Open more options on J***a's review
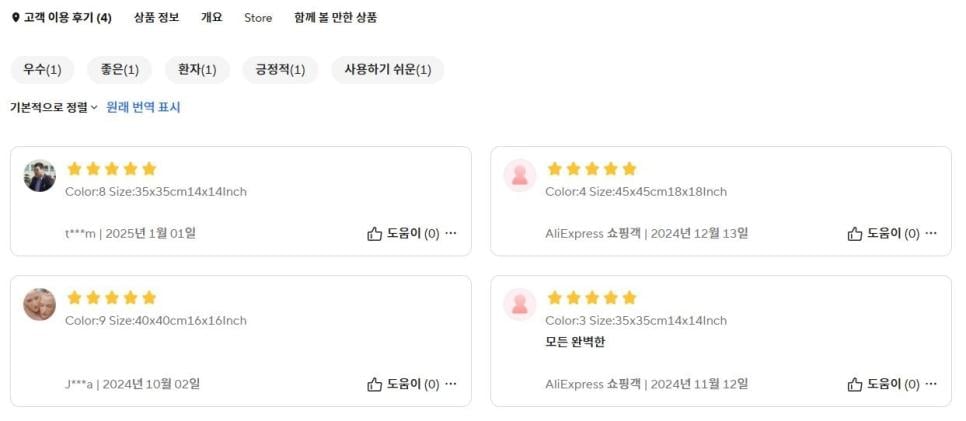Screen dimensions: 966x421 pos(451,384)
